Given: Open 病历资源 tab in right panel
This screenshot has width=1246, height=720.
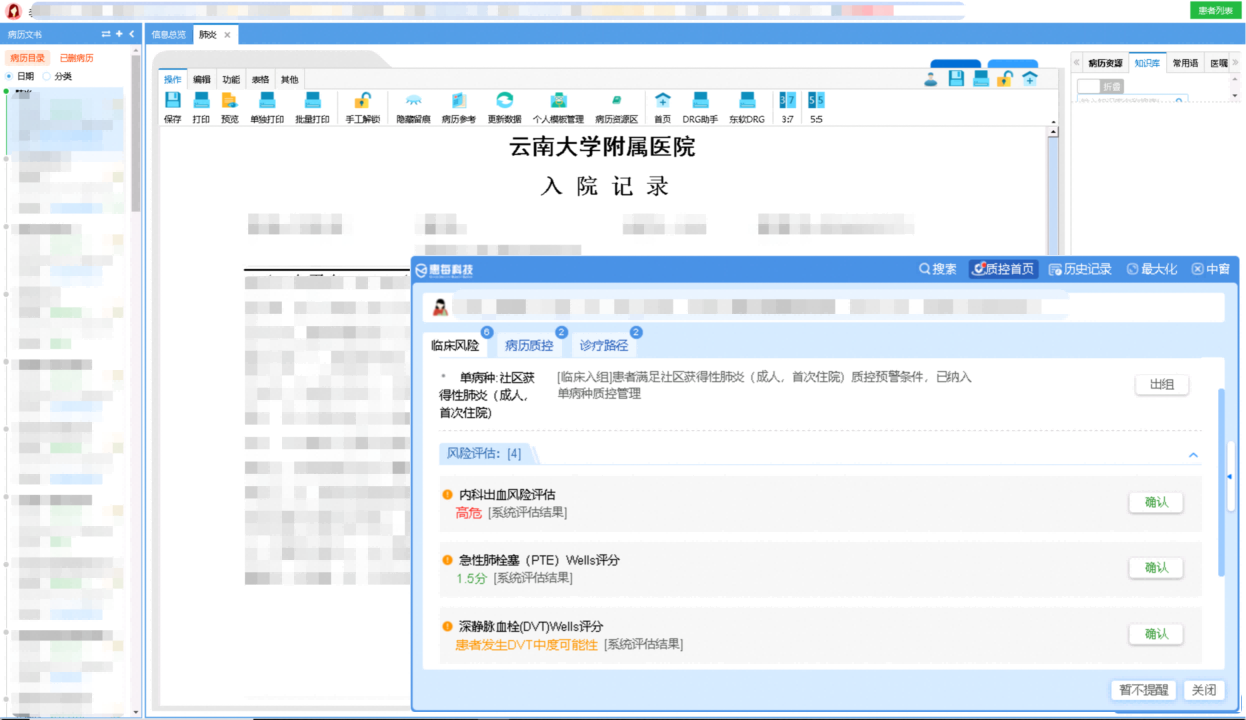Looking at the screenshot, I should tap(1105, 62).
